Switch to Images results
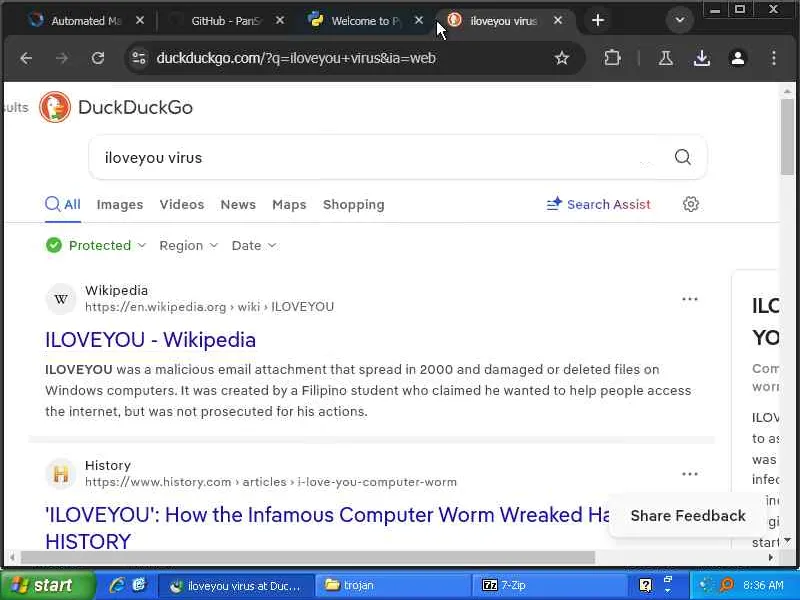800x600 pixels. click(x=120, y=205)
